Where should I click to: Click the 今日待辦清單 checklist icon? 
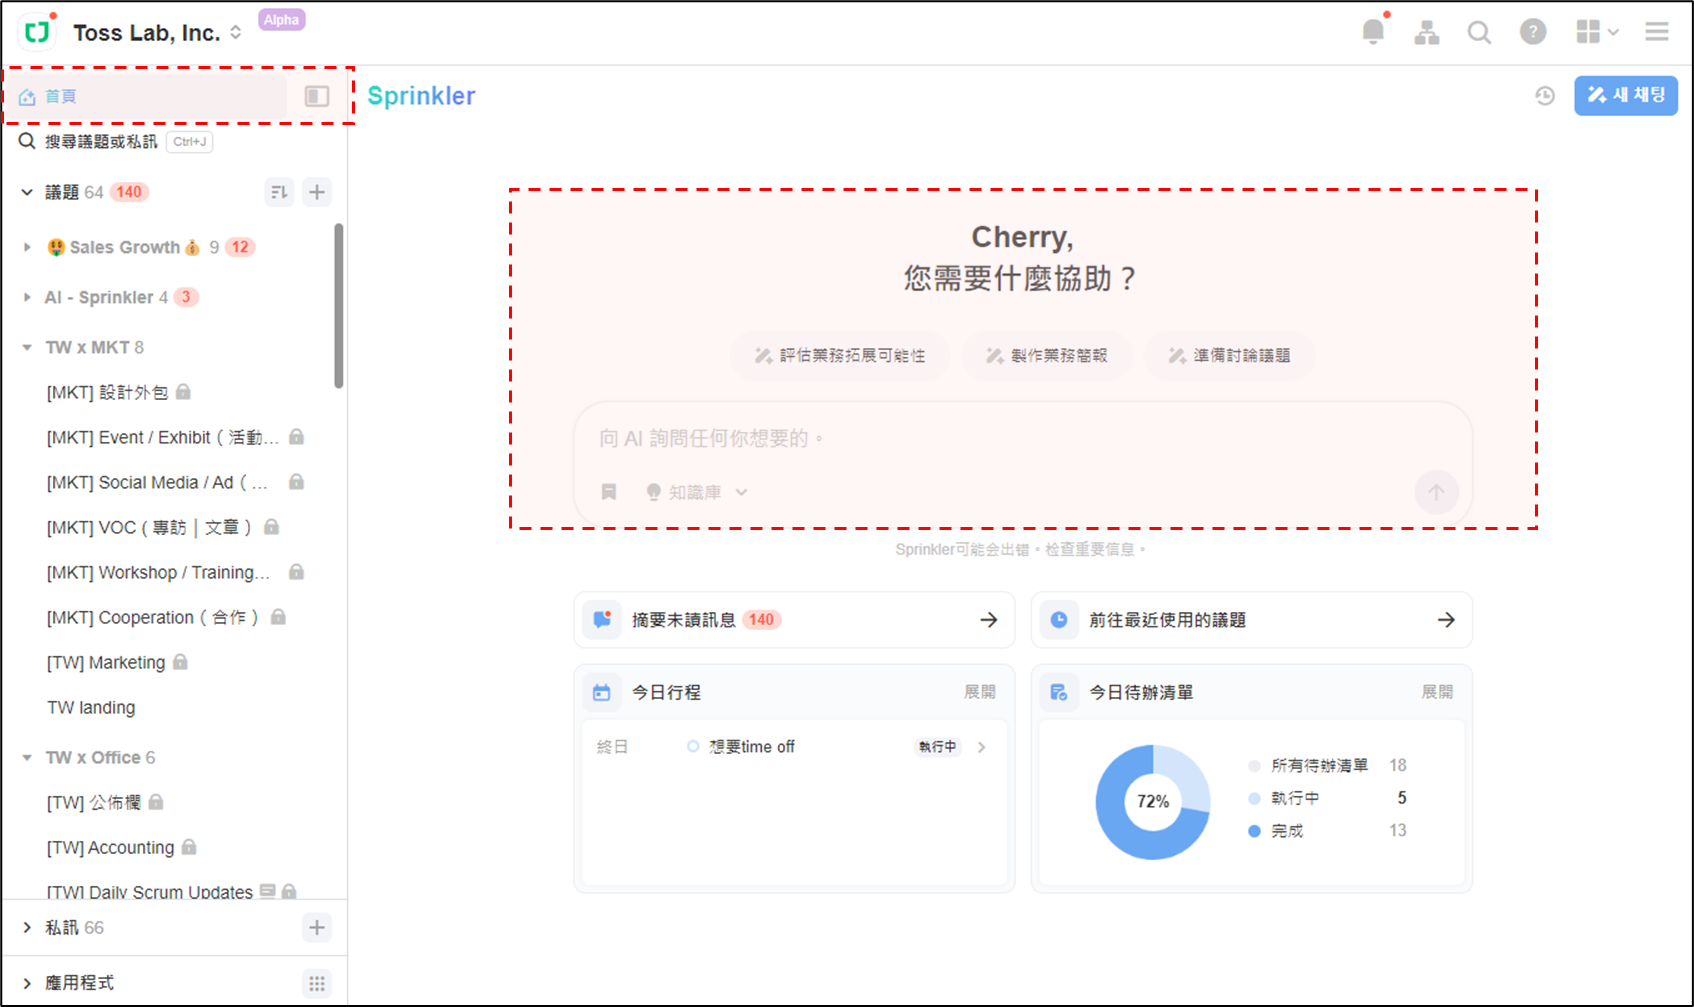pos(1059,692)
